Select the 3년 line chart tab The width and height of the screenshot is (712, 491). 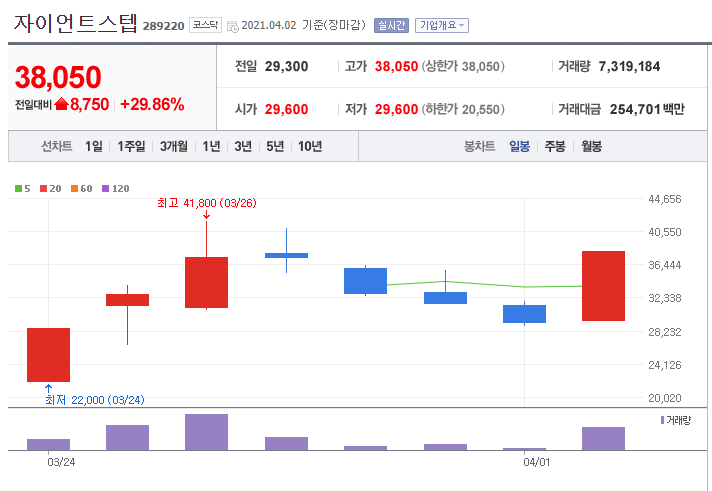pyautogui.click(x=243, y=146)
